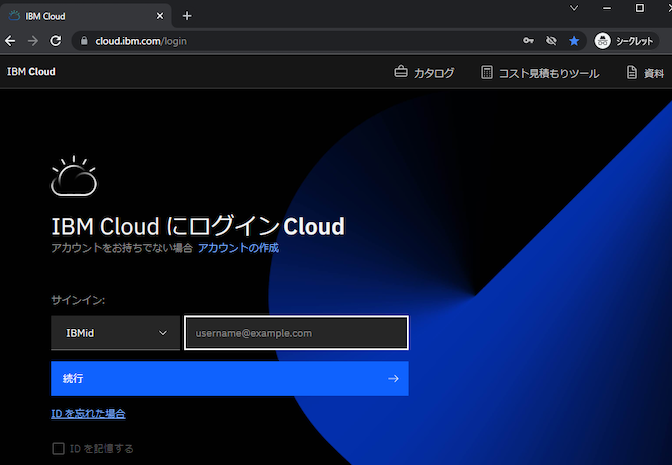Click the tracking-blocked eye icon
Image resolution: width=672 pixels, height=465 pixels.
click(x=551, y=41)
